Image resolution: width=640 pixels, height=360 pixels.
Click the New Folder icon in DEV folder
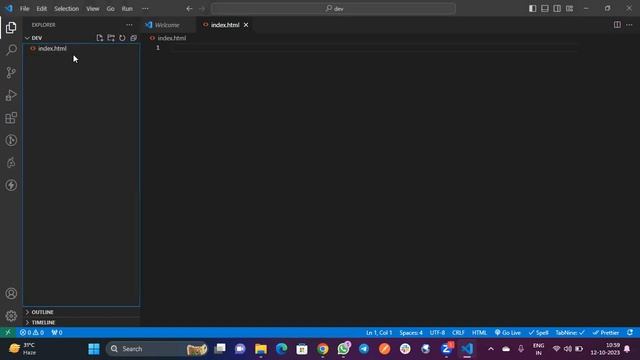click(x=111, y=38)
